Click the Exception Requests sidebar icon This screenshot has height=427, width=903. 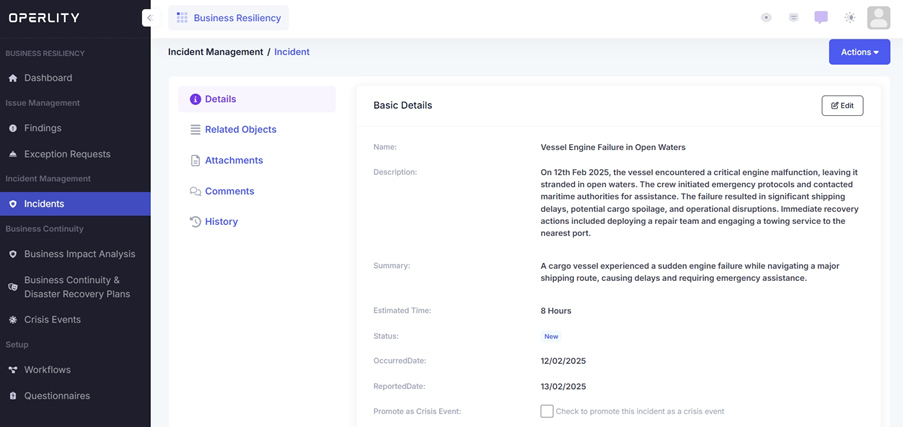13,154
